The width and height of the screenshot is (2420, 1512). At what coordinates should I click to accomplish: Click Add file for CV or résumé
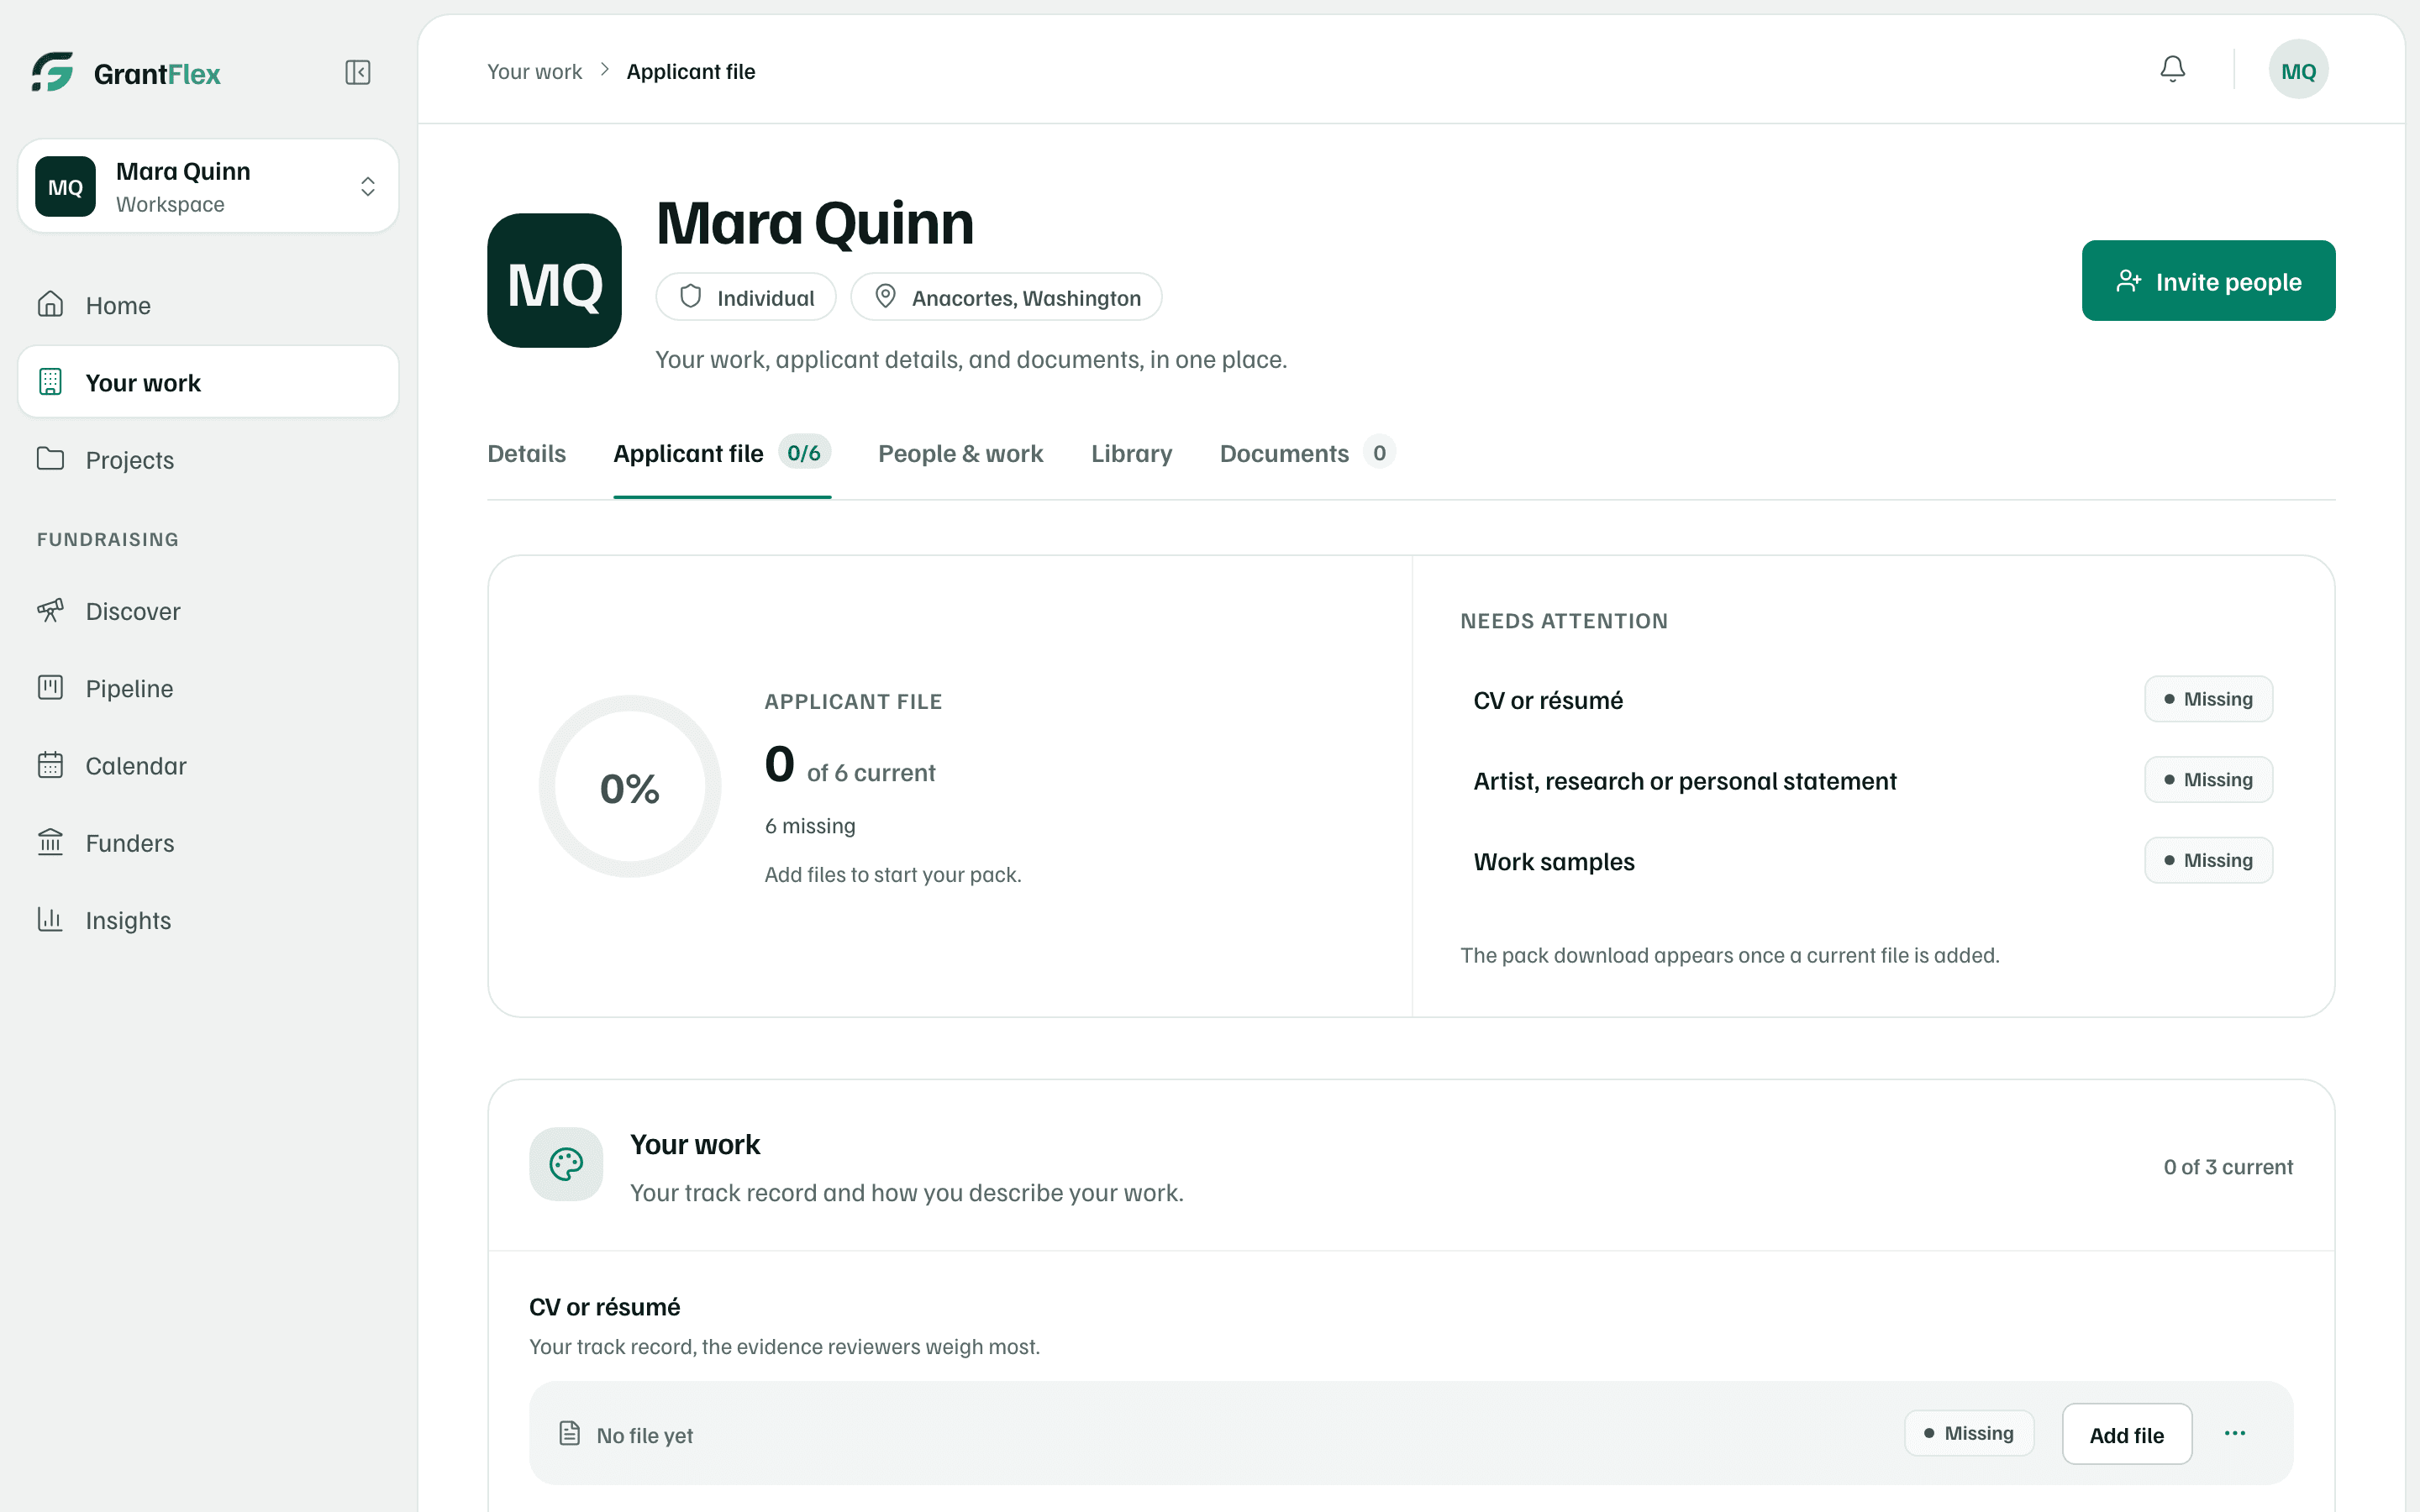(x=2126, y=1434)
